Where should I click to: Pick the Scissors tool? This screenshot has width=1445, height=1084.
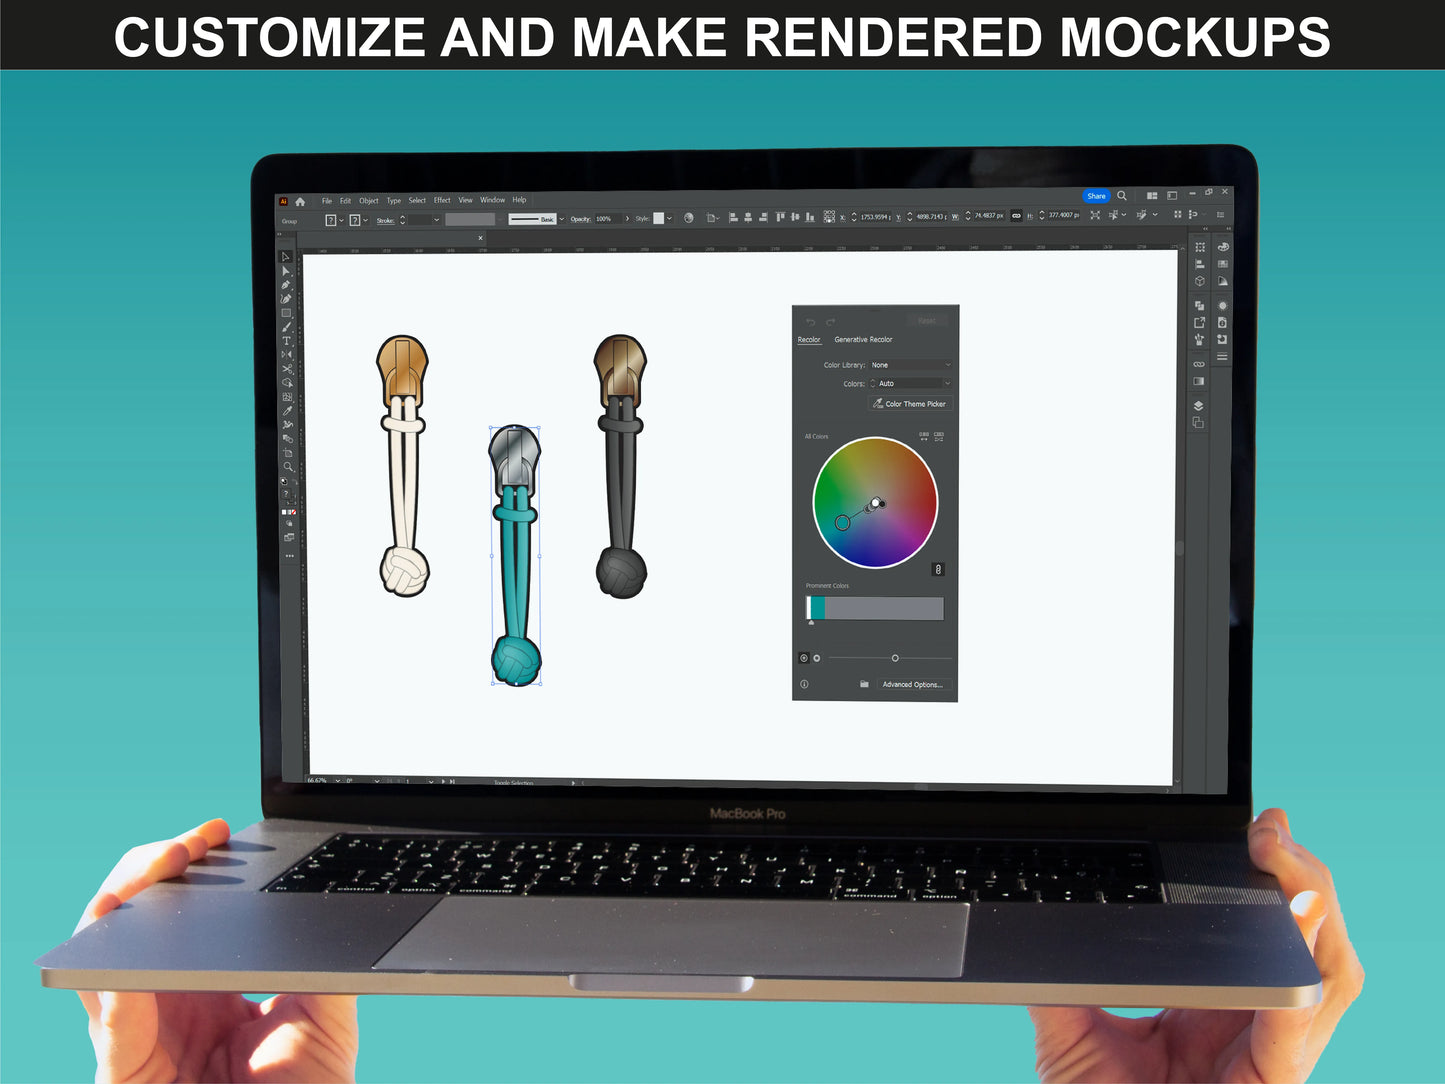pyautogui.click(x=287, y=369)
